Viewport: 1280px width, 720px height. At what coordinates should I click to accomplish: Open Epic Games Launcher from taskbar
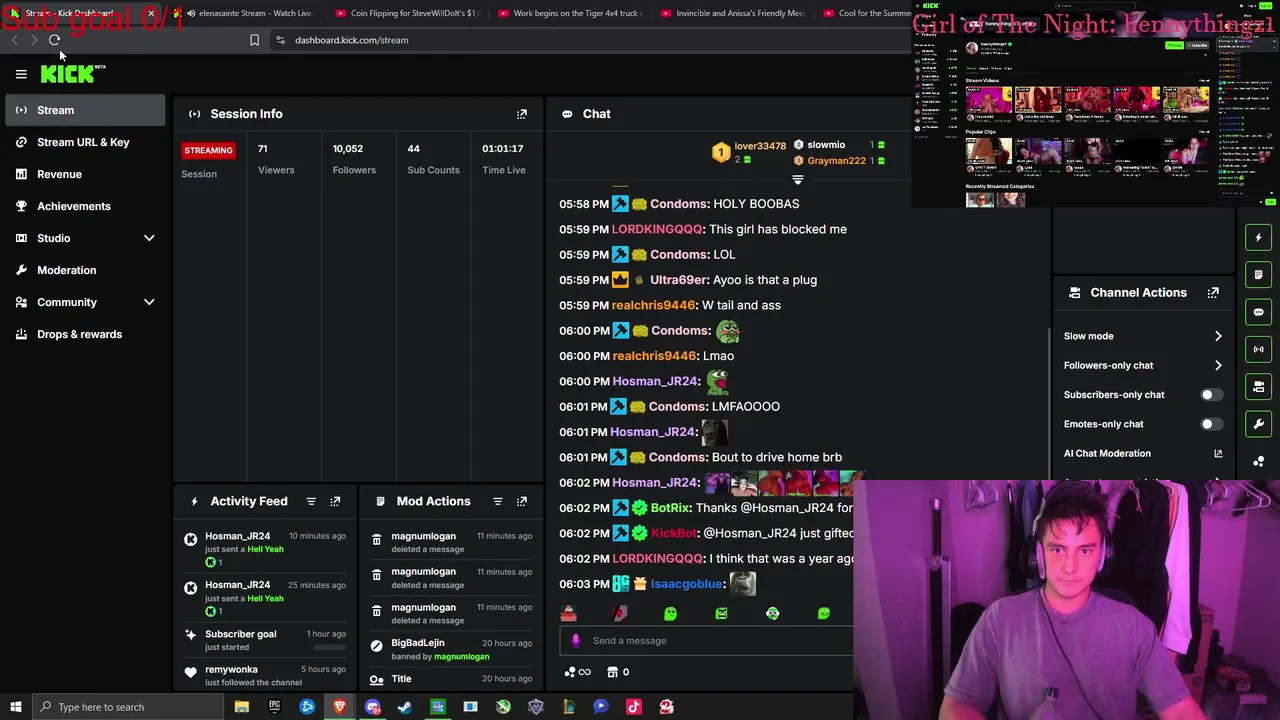click(274, 707)
